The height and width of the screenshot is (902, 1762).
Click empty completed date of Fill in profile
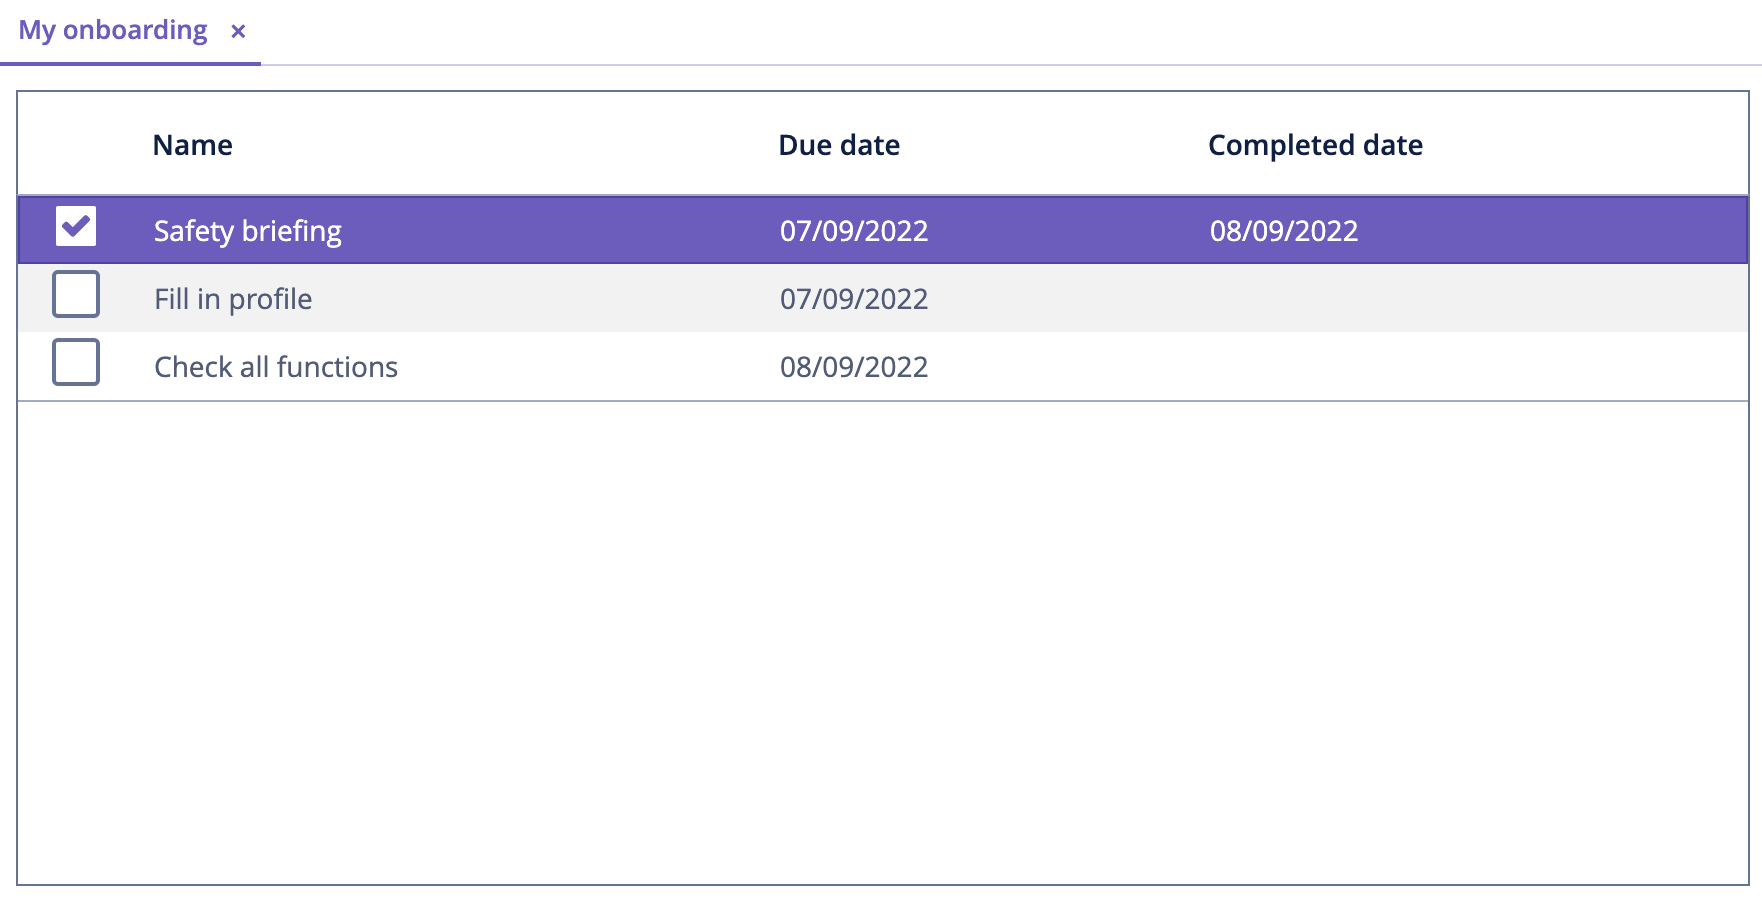(x=1477, y=298)
